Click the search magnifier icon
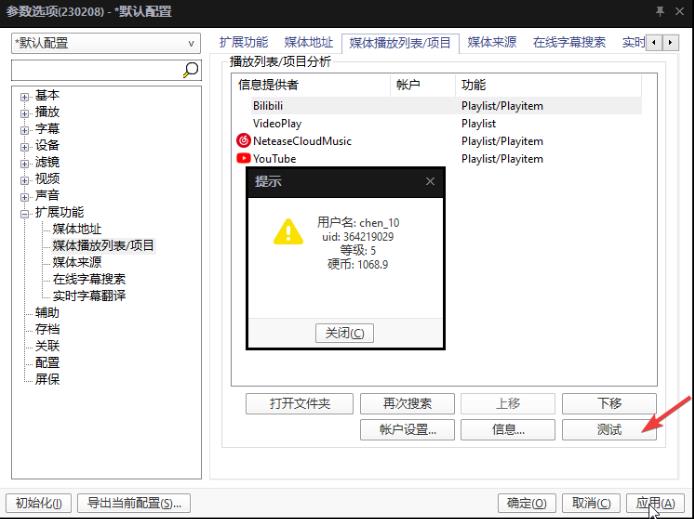The width and height of the screenshot is (694, 519). coord(190,70)
